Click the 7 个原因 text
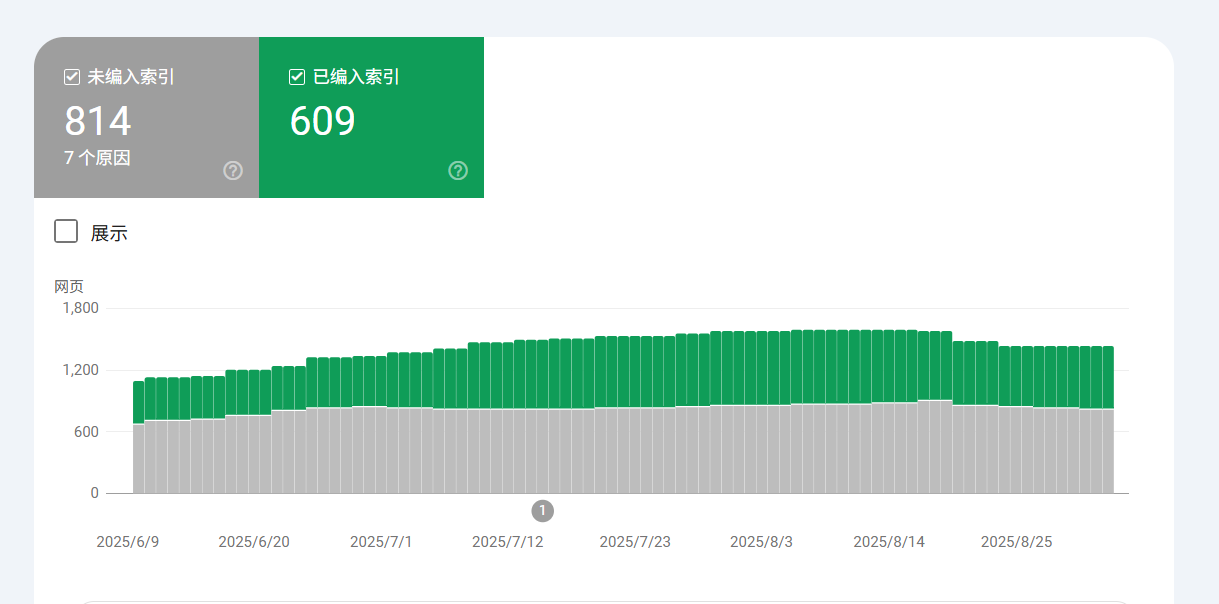Screen dimensions: 1219x604 (x=98, y=158)
